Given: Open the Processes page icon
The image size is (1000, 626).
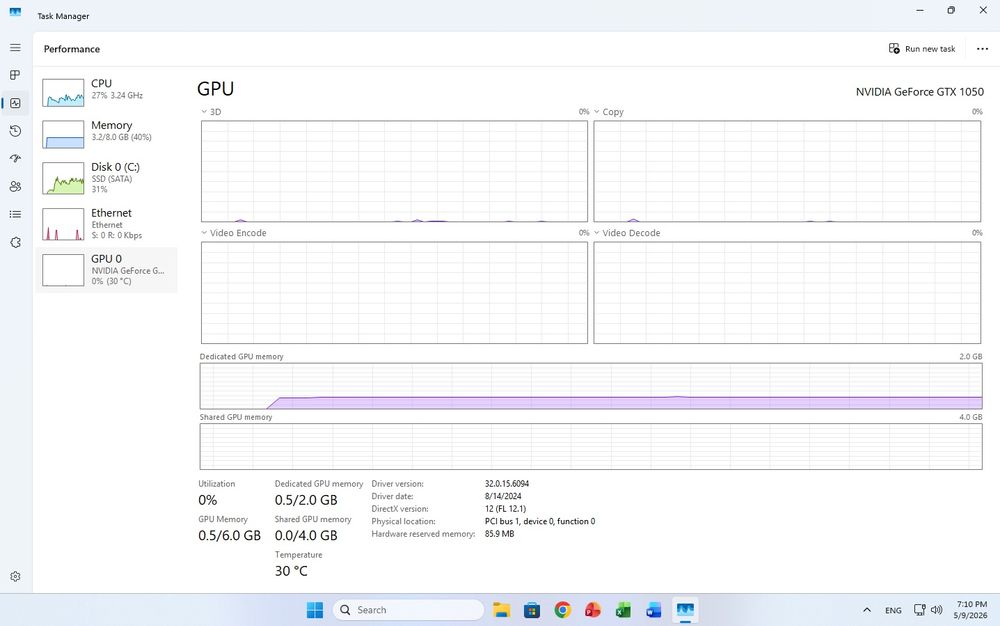Looking at the screenshot, I should click(15, 75).
